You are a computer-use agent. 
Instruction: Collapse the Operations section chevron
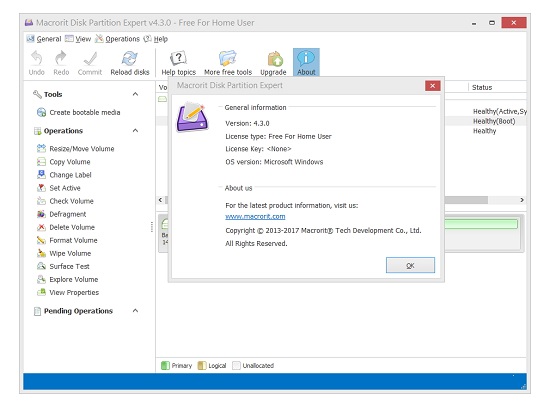pos(135,131)
